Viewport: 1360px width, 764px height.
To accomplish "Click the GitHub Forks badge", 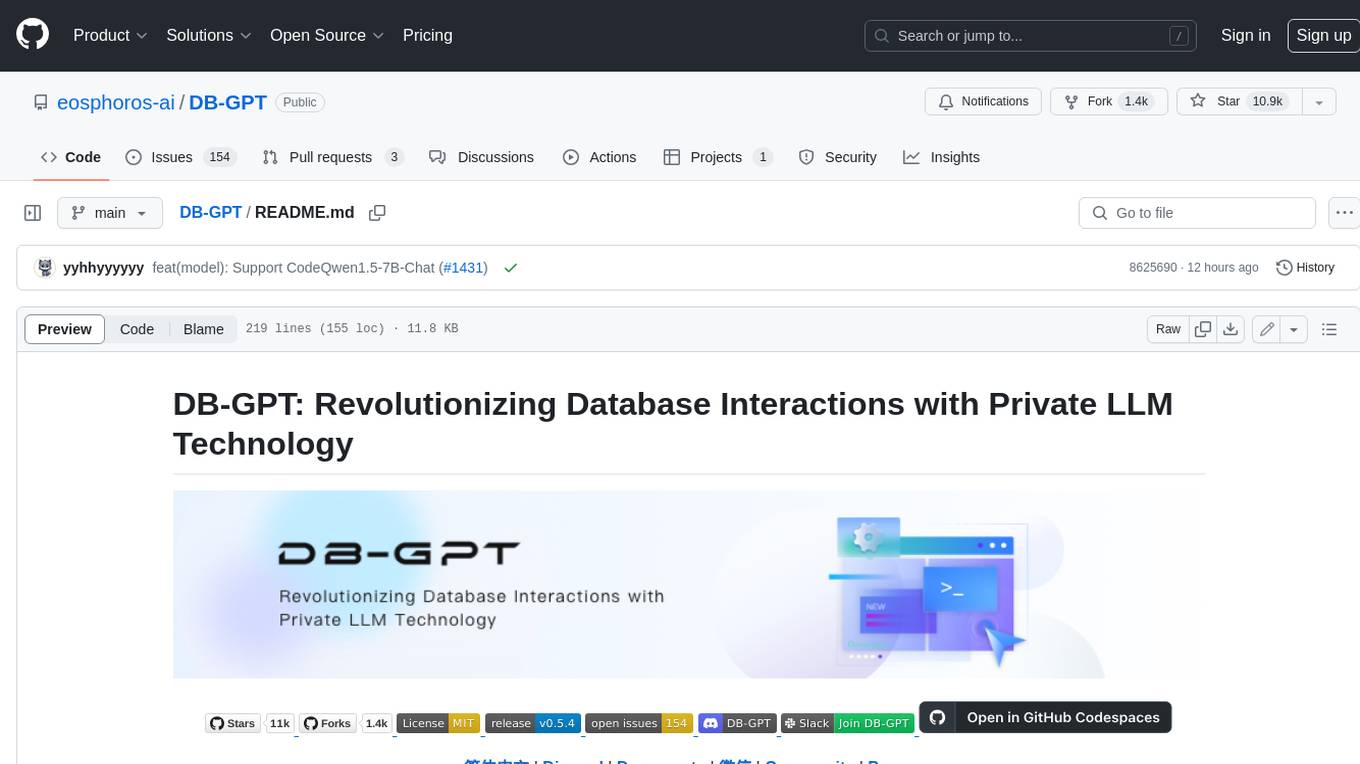I will 329,723.
